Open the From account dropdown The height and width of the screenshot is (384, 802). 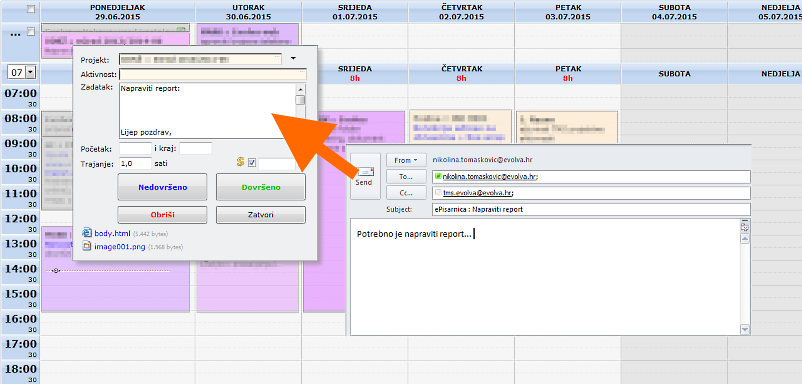[x=406, y=160]
